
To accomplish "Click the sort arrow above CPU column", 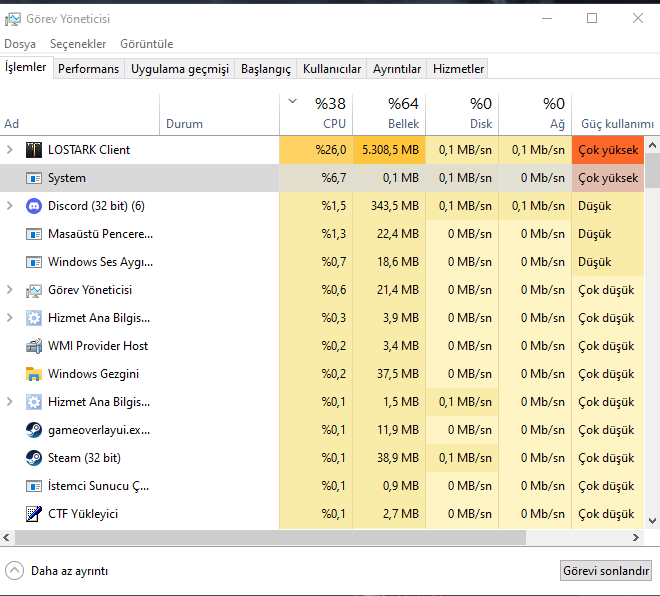I will pos(293,101).
